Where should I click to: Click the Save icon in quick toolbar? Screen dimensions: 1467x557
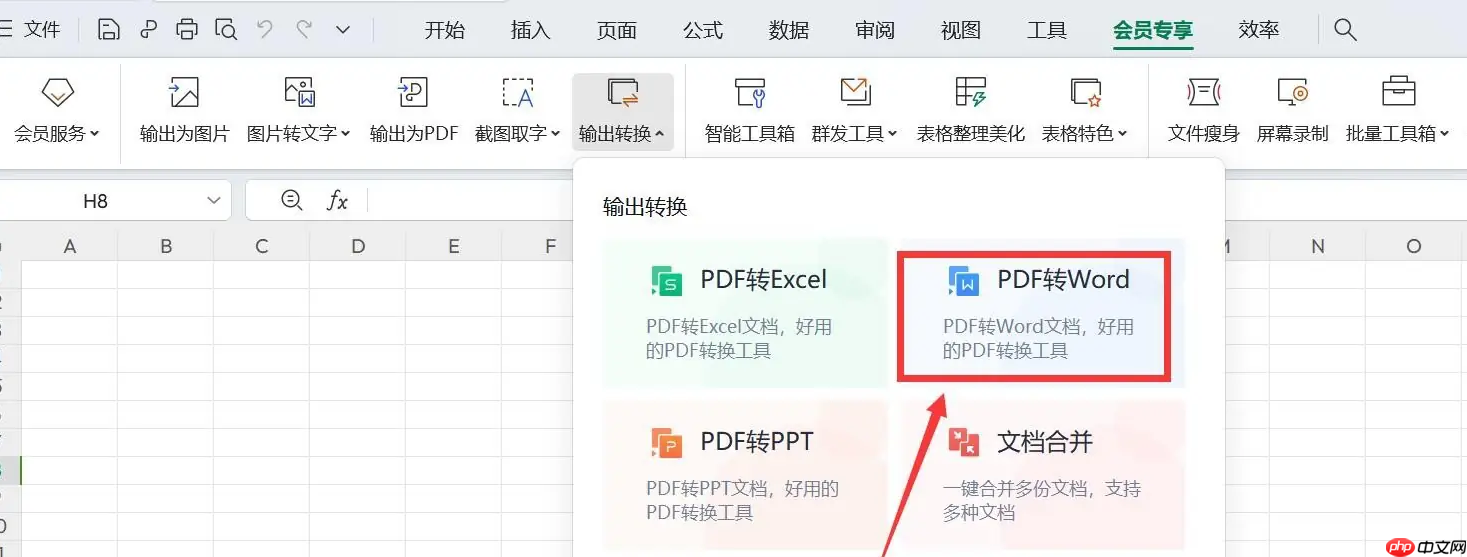[x=109, y=30]
